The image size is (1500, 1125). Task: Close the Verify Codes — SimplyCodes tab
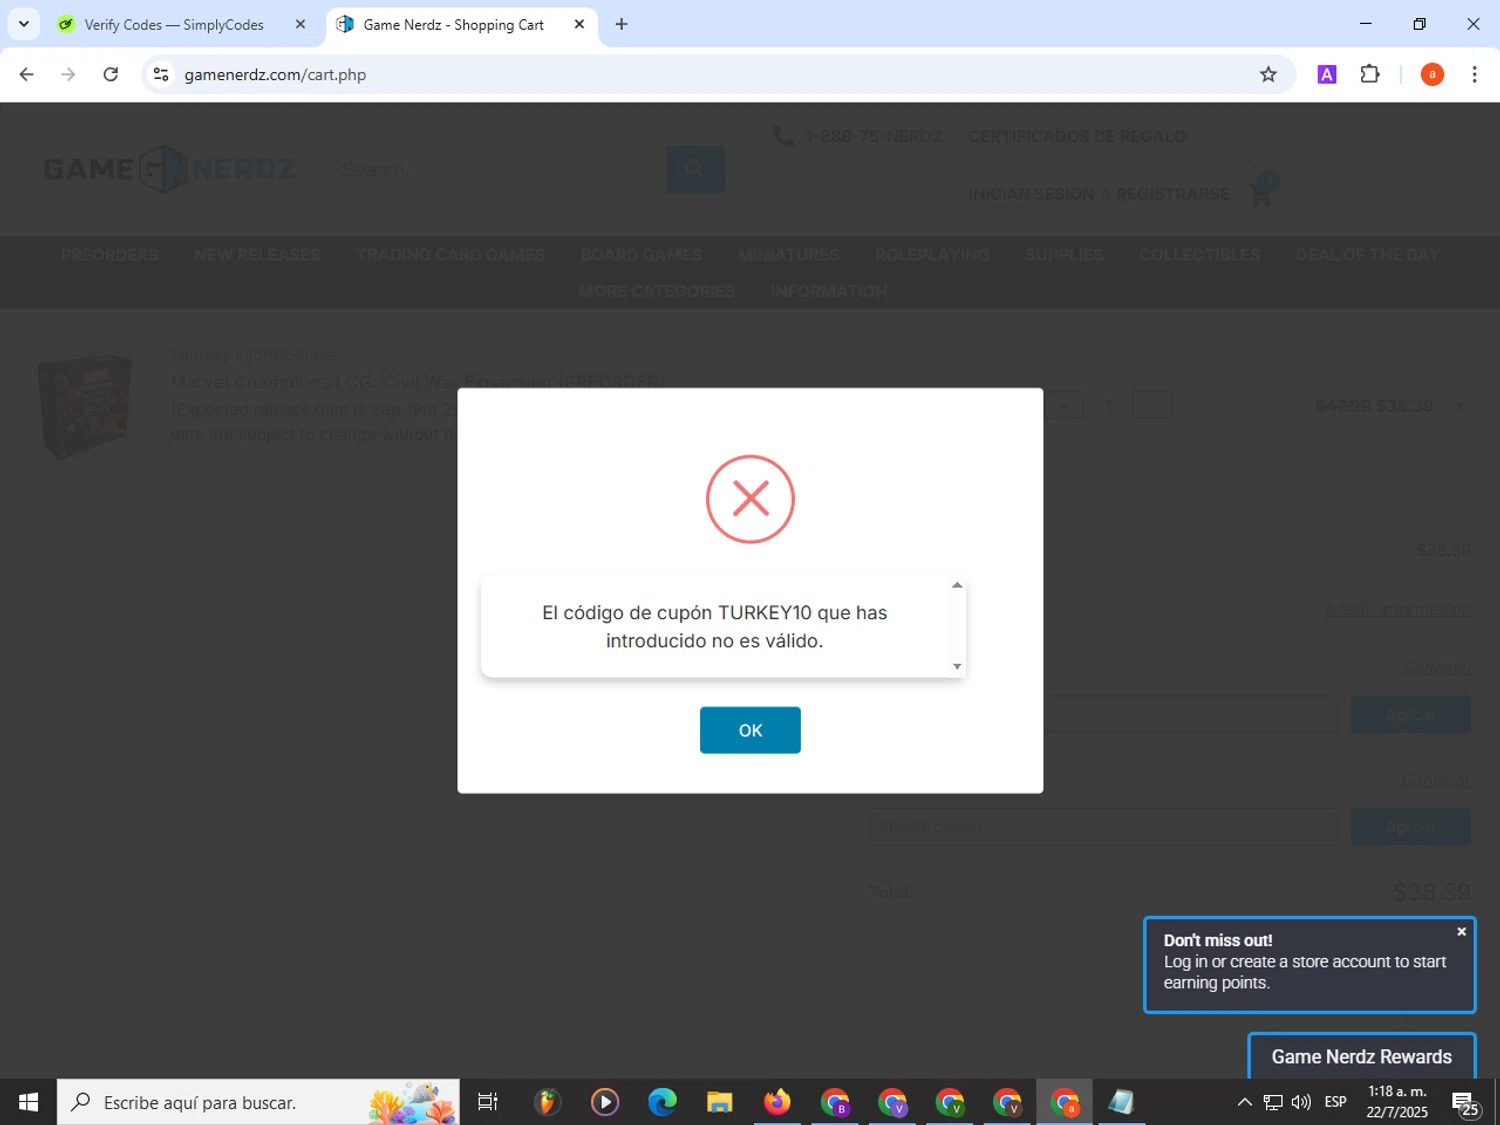point(300,25)
